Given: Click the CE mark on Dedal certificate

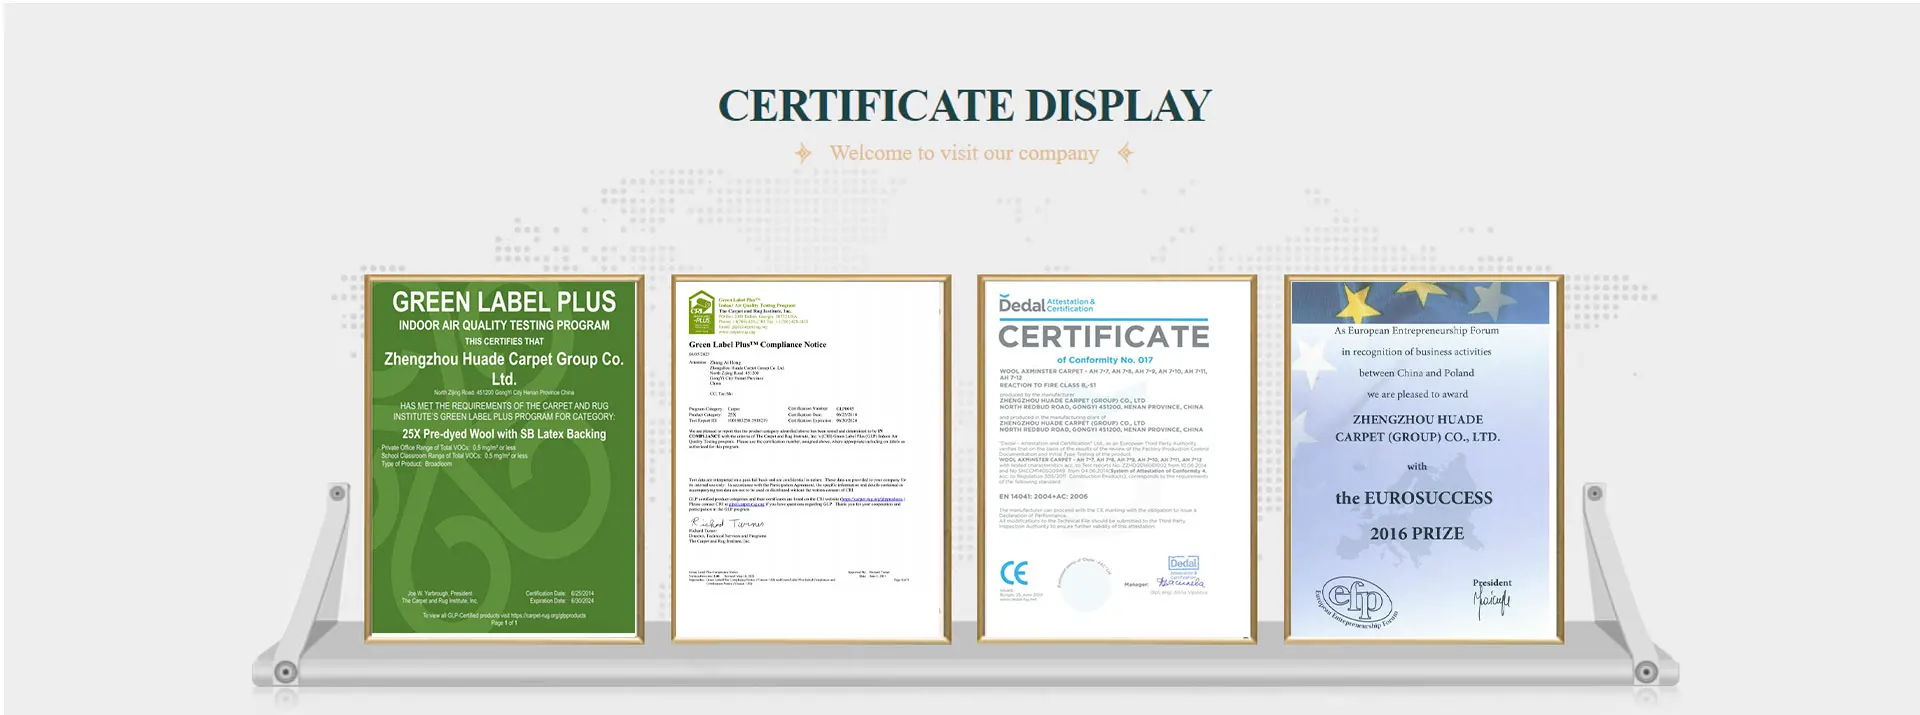Looking at the screenshot, I should [1014, 573].
